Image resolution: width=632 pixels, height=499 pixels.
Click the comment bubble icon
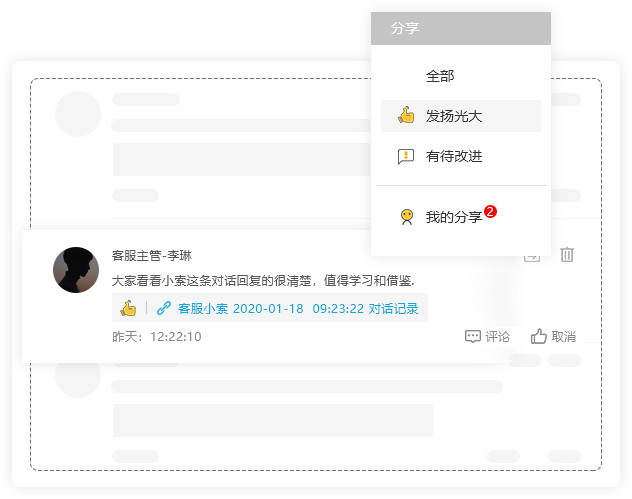(473, 336)
